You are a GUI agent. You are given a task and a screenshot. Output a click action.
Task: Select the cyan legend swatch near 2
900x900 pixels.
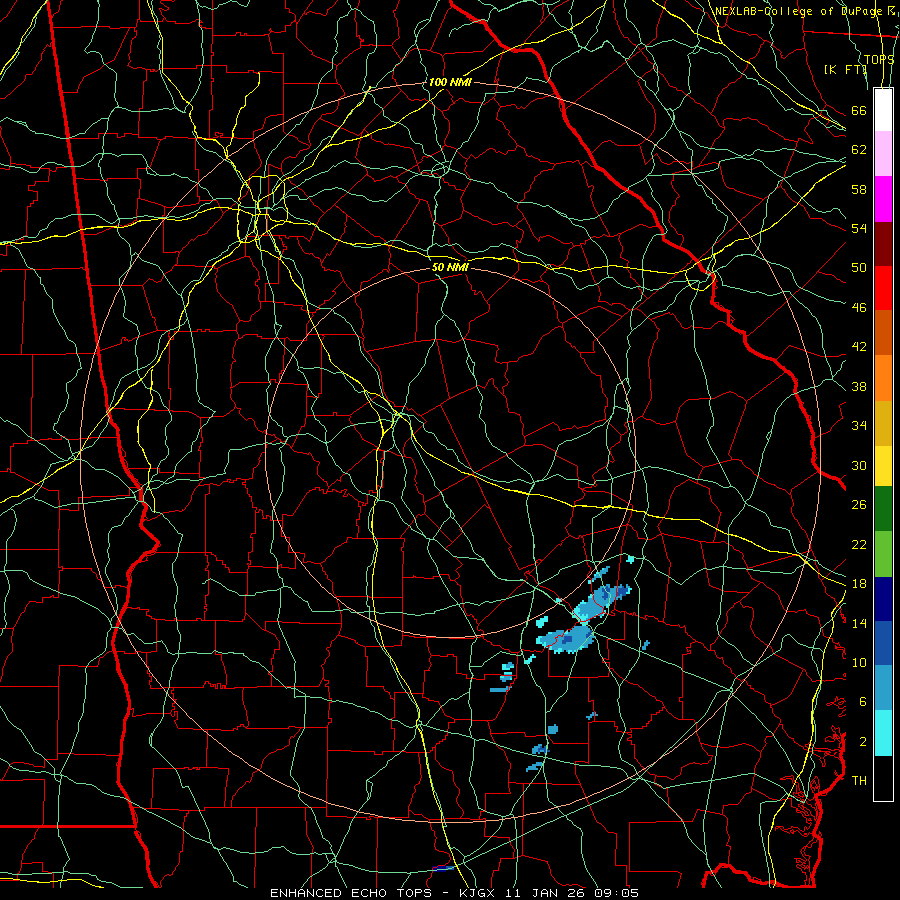tap(883, 733)
